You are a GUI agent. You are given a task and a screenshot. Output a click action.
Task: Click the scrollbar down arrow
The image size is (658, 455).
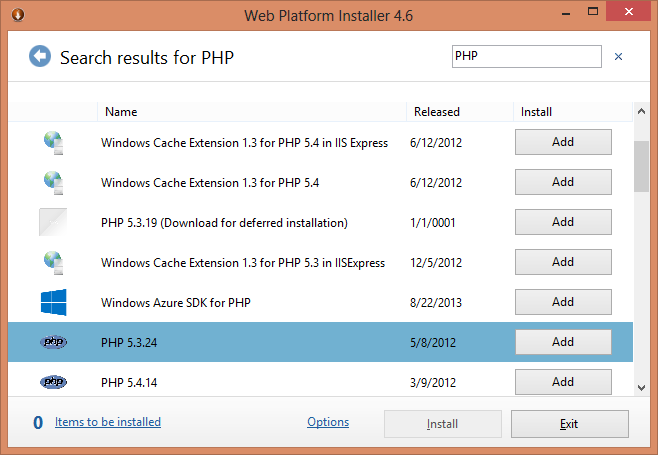(x=641, y=387)
